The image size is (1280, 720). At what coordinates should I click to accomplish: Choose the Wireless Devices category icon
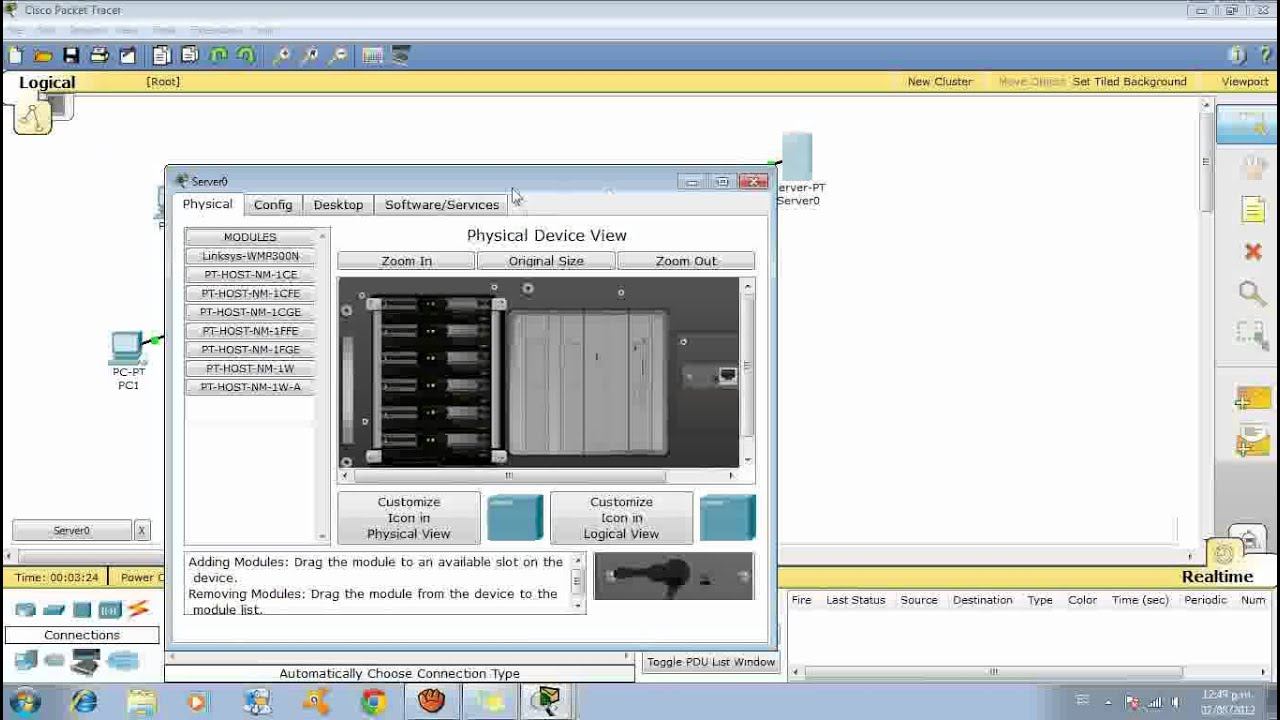[110, 610]
